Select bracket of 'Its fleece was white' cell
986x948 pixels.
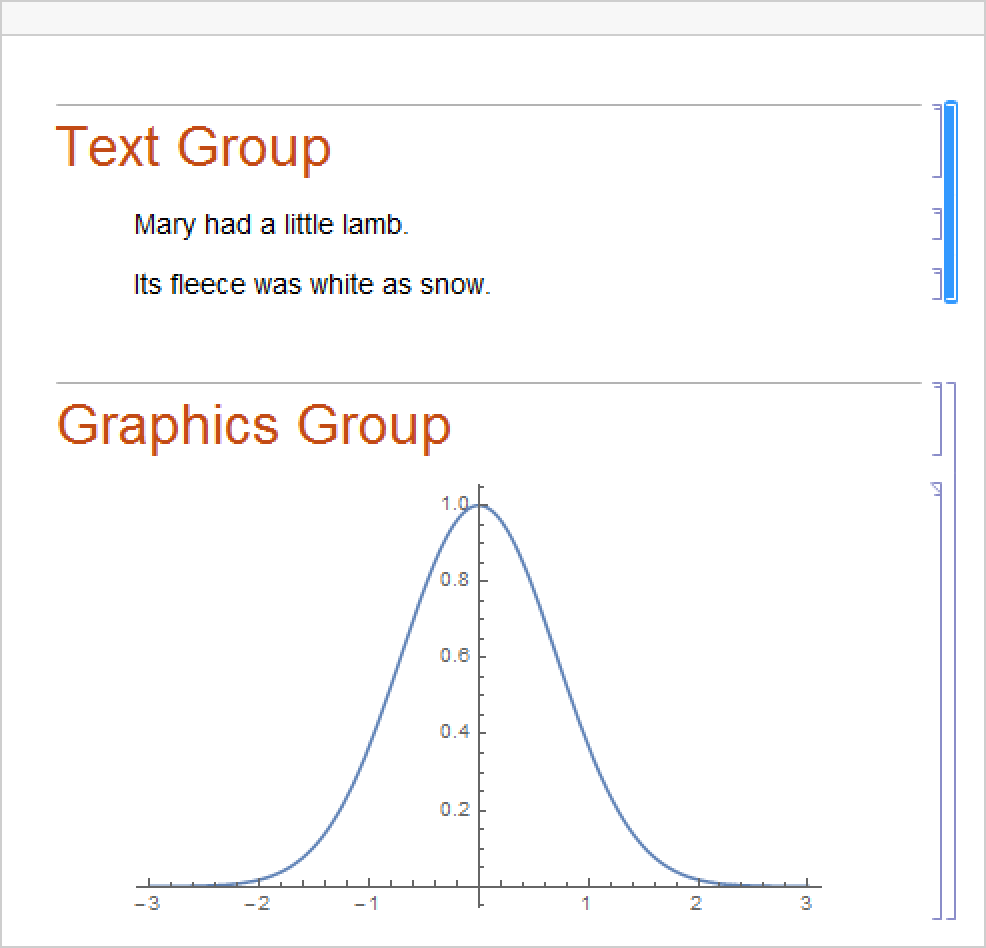pyautogui.click(x=938, y=284)
